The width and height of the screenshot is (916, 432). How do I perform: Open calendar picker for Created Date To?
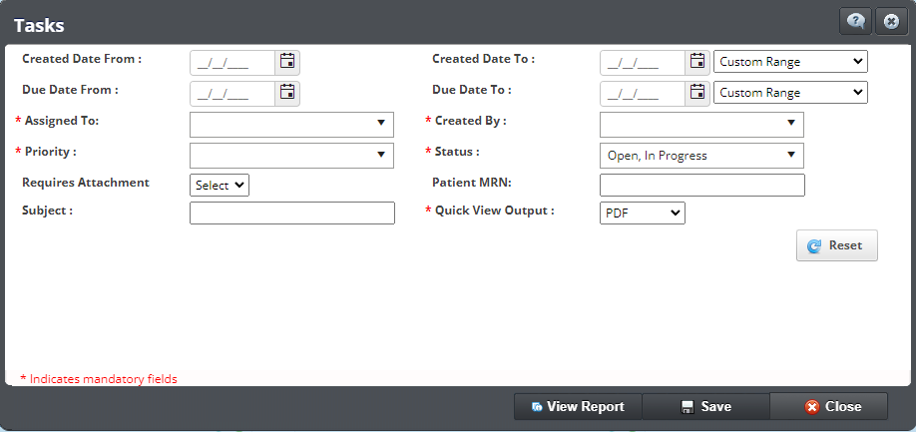(x=698, y=62)
